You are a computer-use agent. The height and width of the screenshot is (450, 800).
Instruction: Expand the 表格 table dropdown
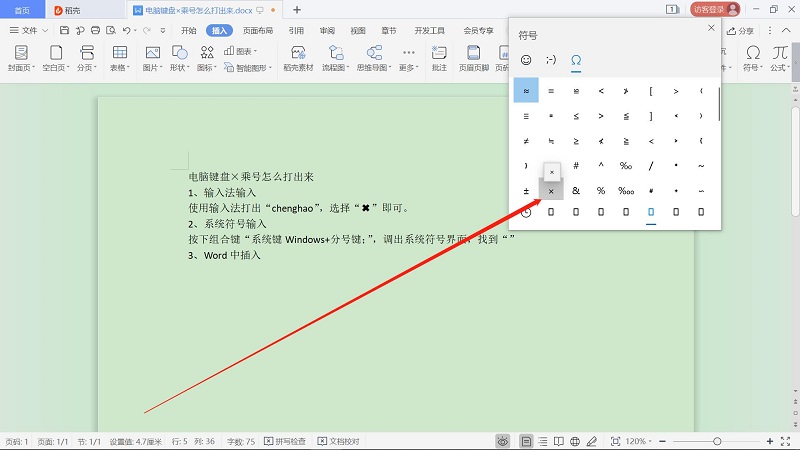120,68
